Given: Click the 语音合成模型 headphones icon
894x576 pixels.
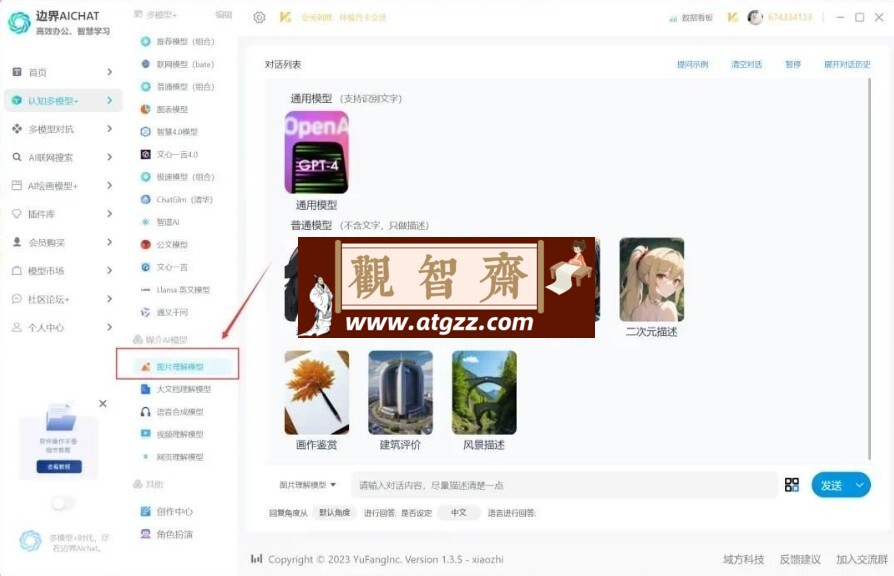Looking at the screenshot, I should coord(145,412).
